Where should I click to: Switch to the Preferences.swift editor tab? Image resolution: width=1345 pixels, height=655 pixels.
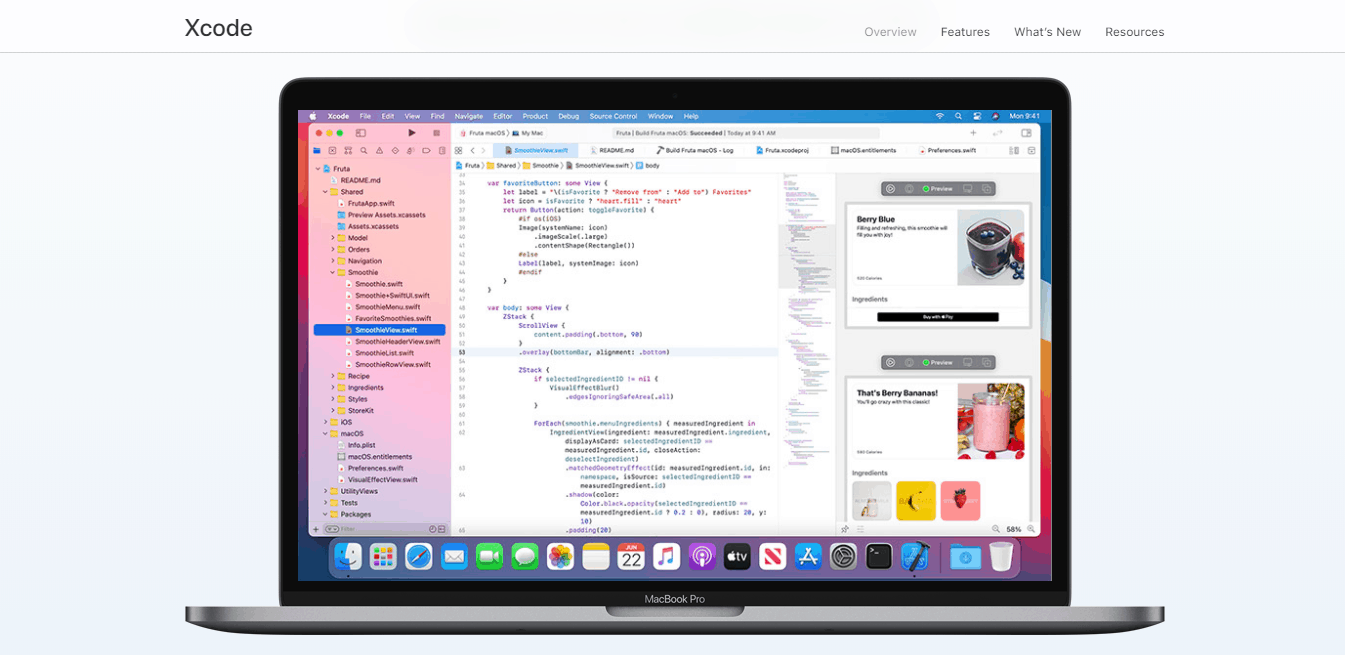click(946, 150)
